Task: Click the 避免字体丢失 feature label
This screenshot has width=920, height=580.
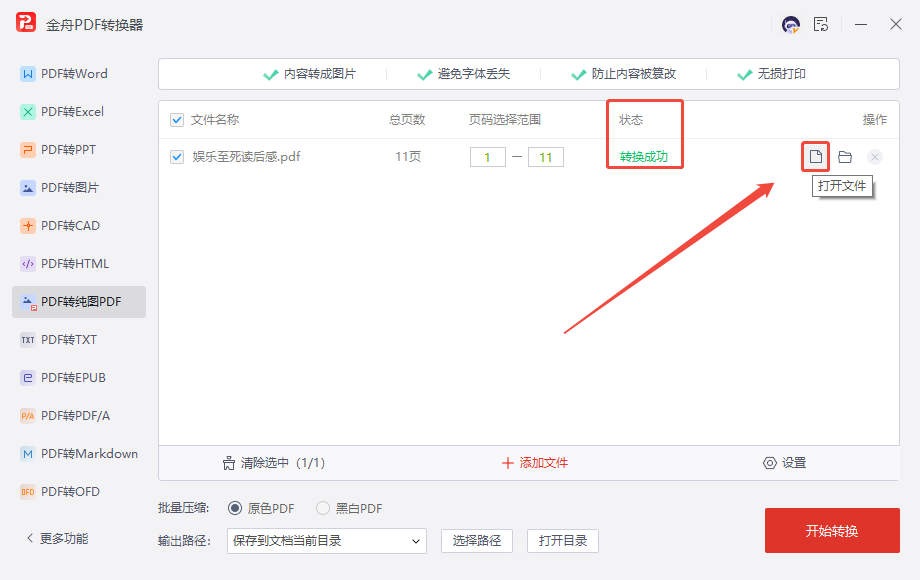Action: pyautogui.click(x=473, y=74)
